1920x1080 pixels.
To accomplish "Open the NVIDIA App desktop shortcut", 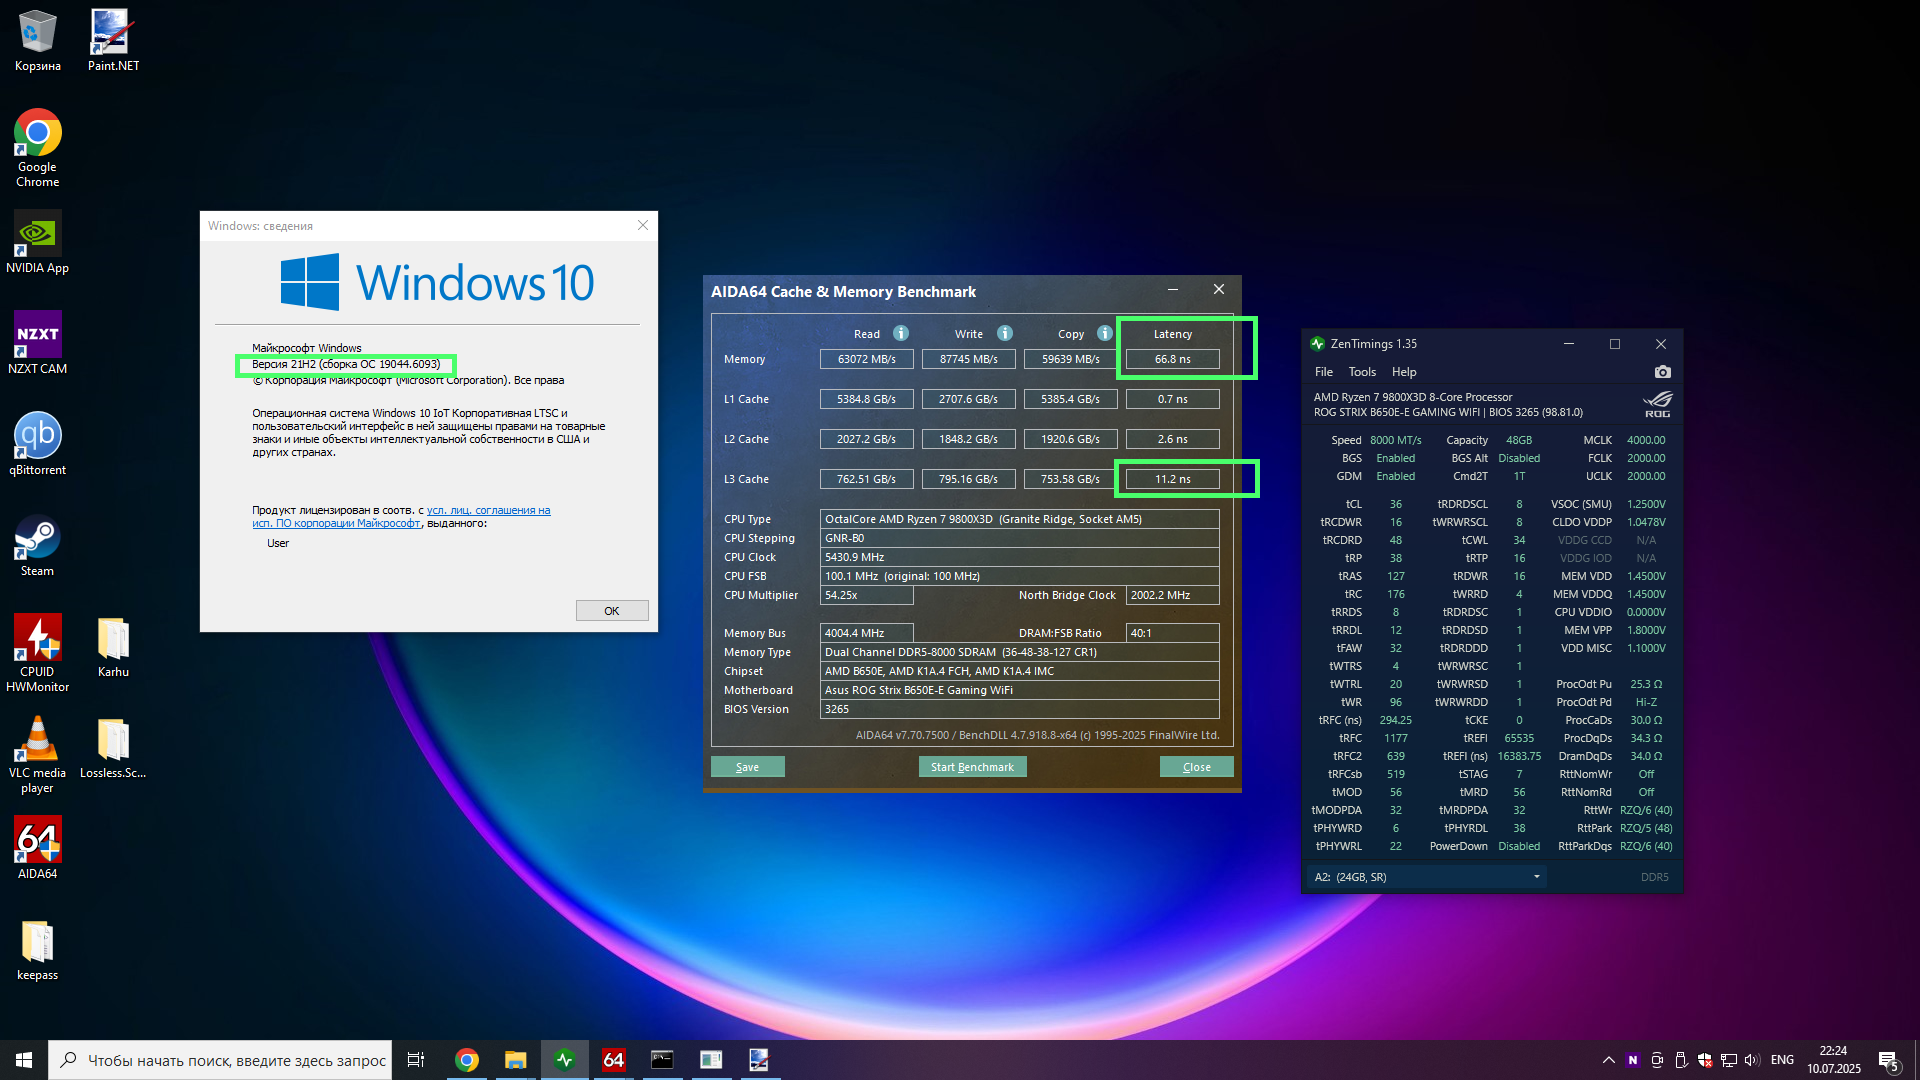I will click(38, 242).
